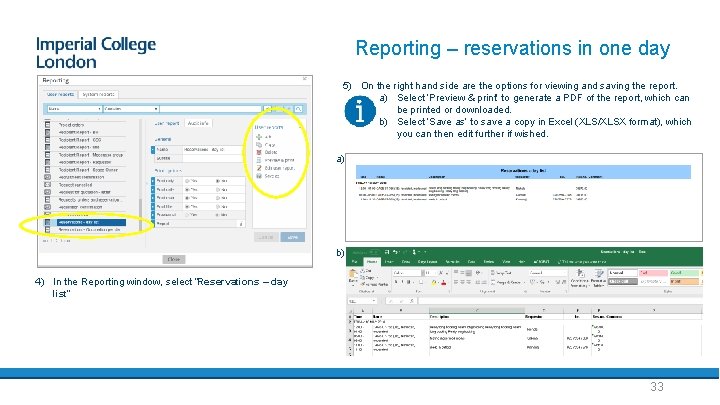Image resolution: width=720 pixels, height=405 pixels.
Task: Open the Excel Formulas tab
Action: coord(452,261)
